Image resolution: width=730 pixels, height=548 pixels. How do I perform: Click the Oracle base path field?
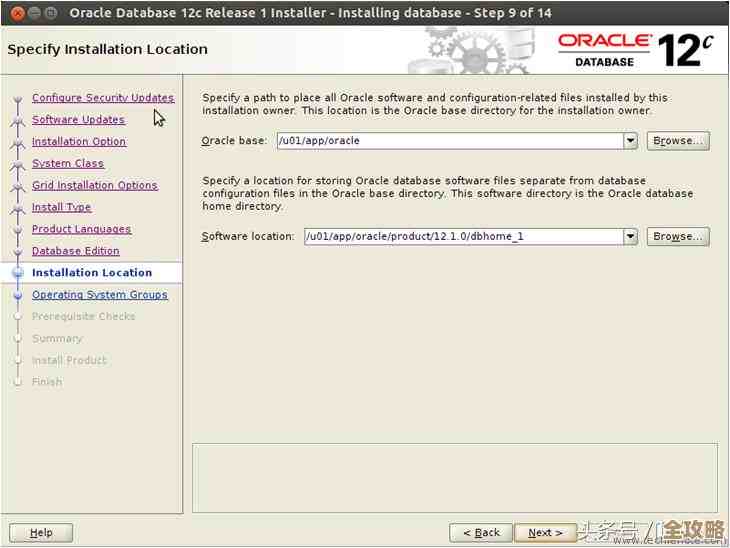point(450,141)
